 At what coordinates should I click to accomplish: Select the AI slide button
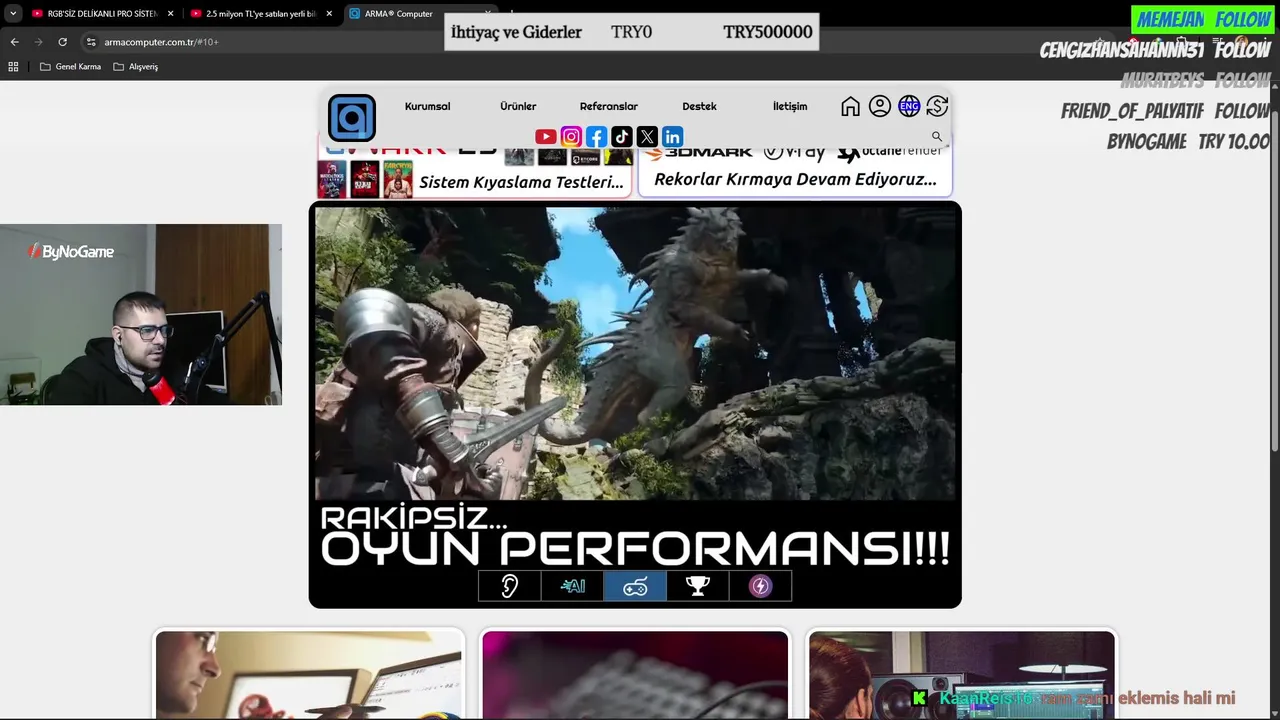click(572, 586)
